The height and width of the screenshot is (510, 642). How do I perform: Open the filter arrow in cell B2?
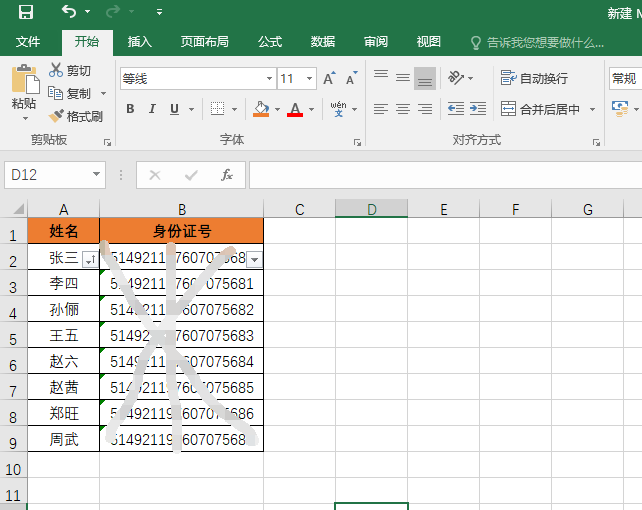tap(254, 260)
